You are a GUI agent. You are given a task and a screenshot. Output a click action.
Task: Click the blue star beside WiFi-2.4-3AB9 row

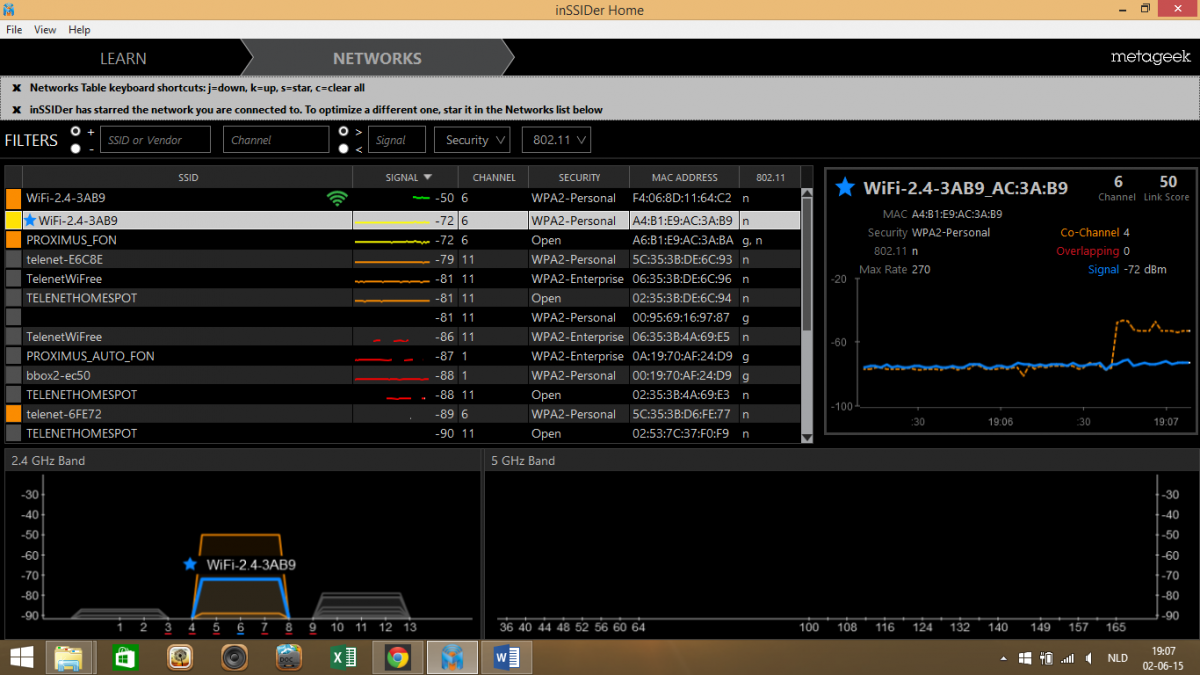click(x=30, y=220)
